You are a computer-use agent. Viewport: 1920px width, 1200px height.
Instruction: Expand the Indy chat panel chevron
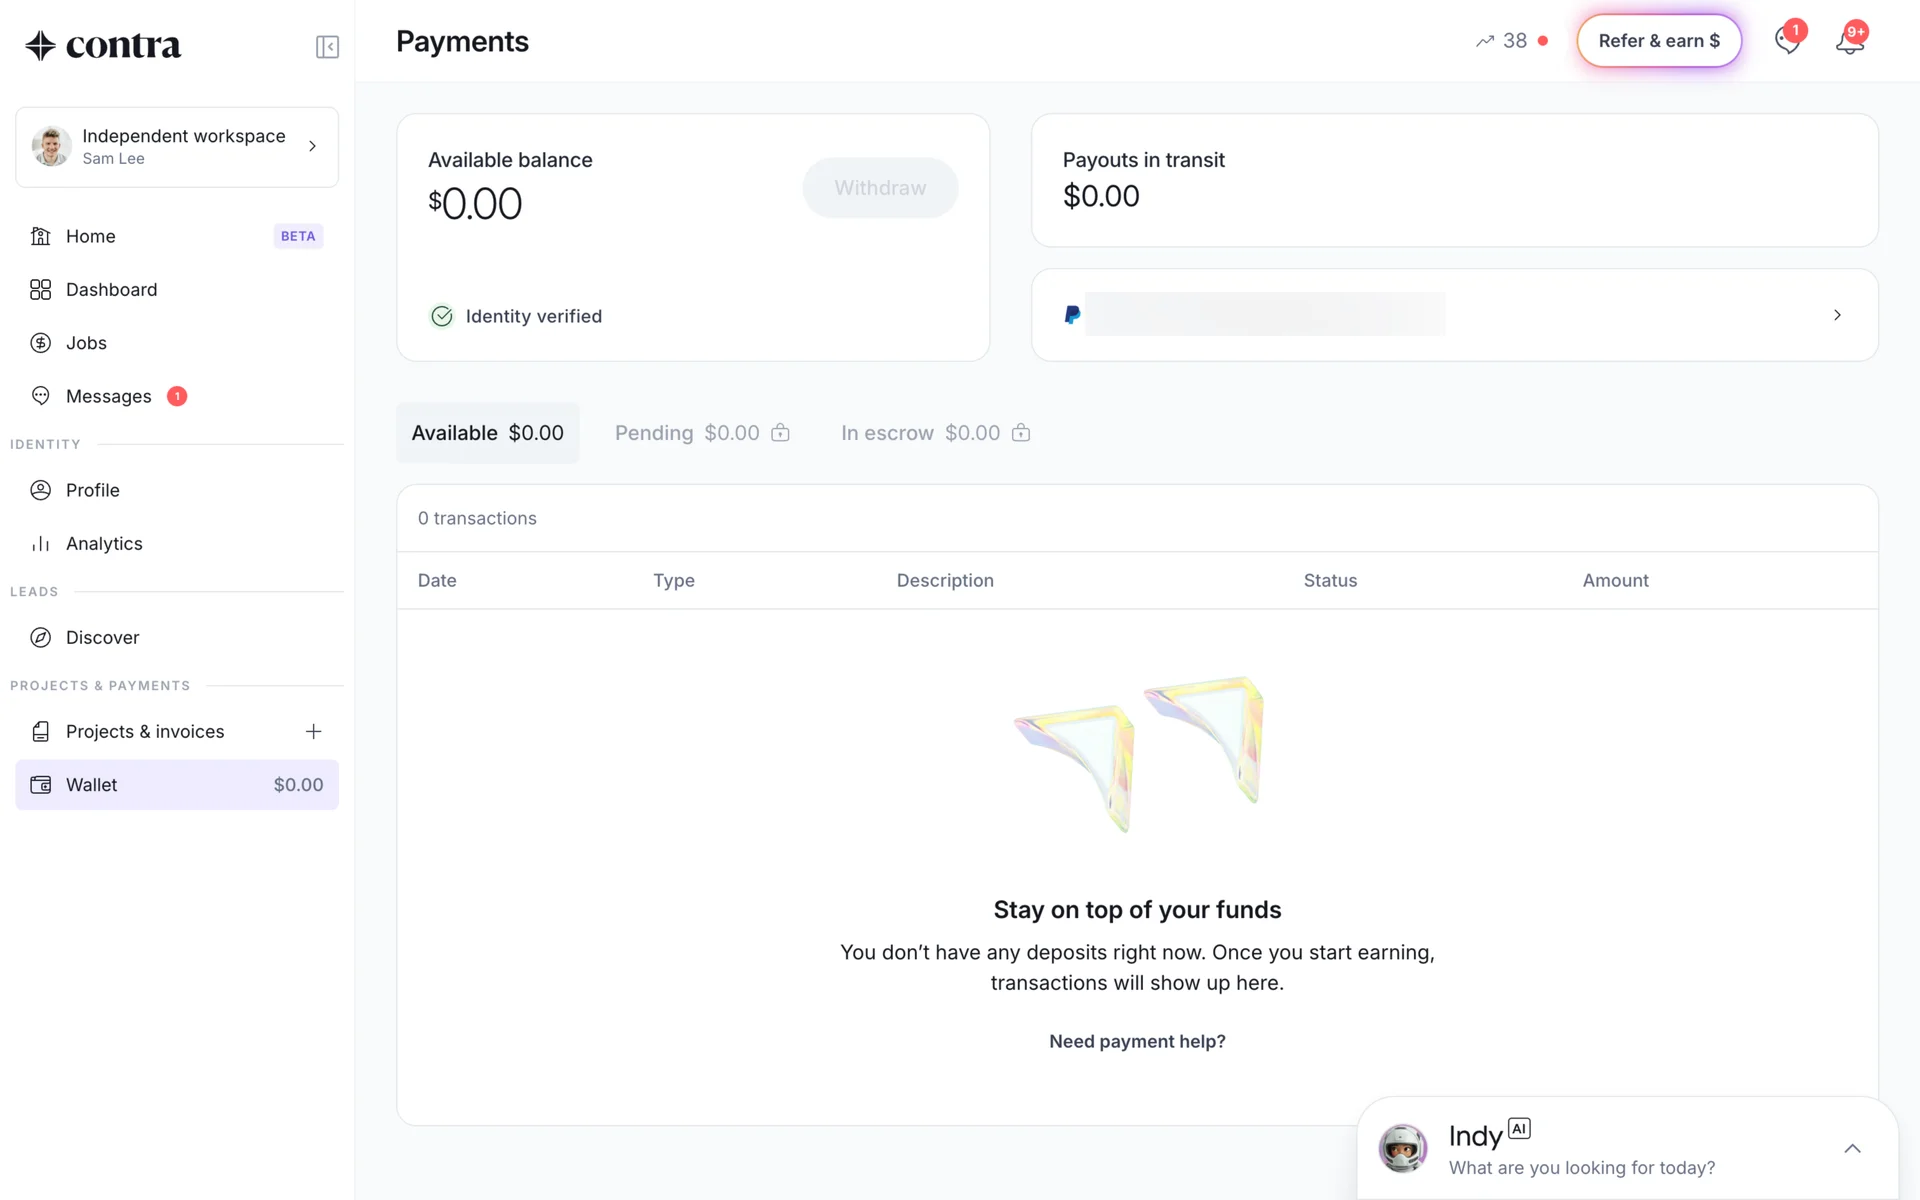tap(1852, 1149)
